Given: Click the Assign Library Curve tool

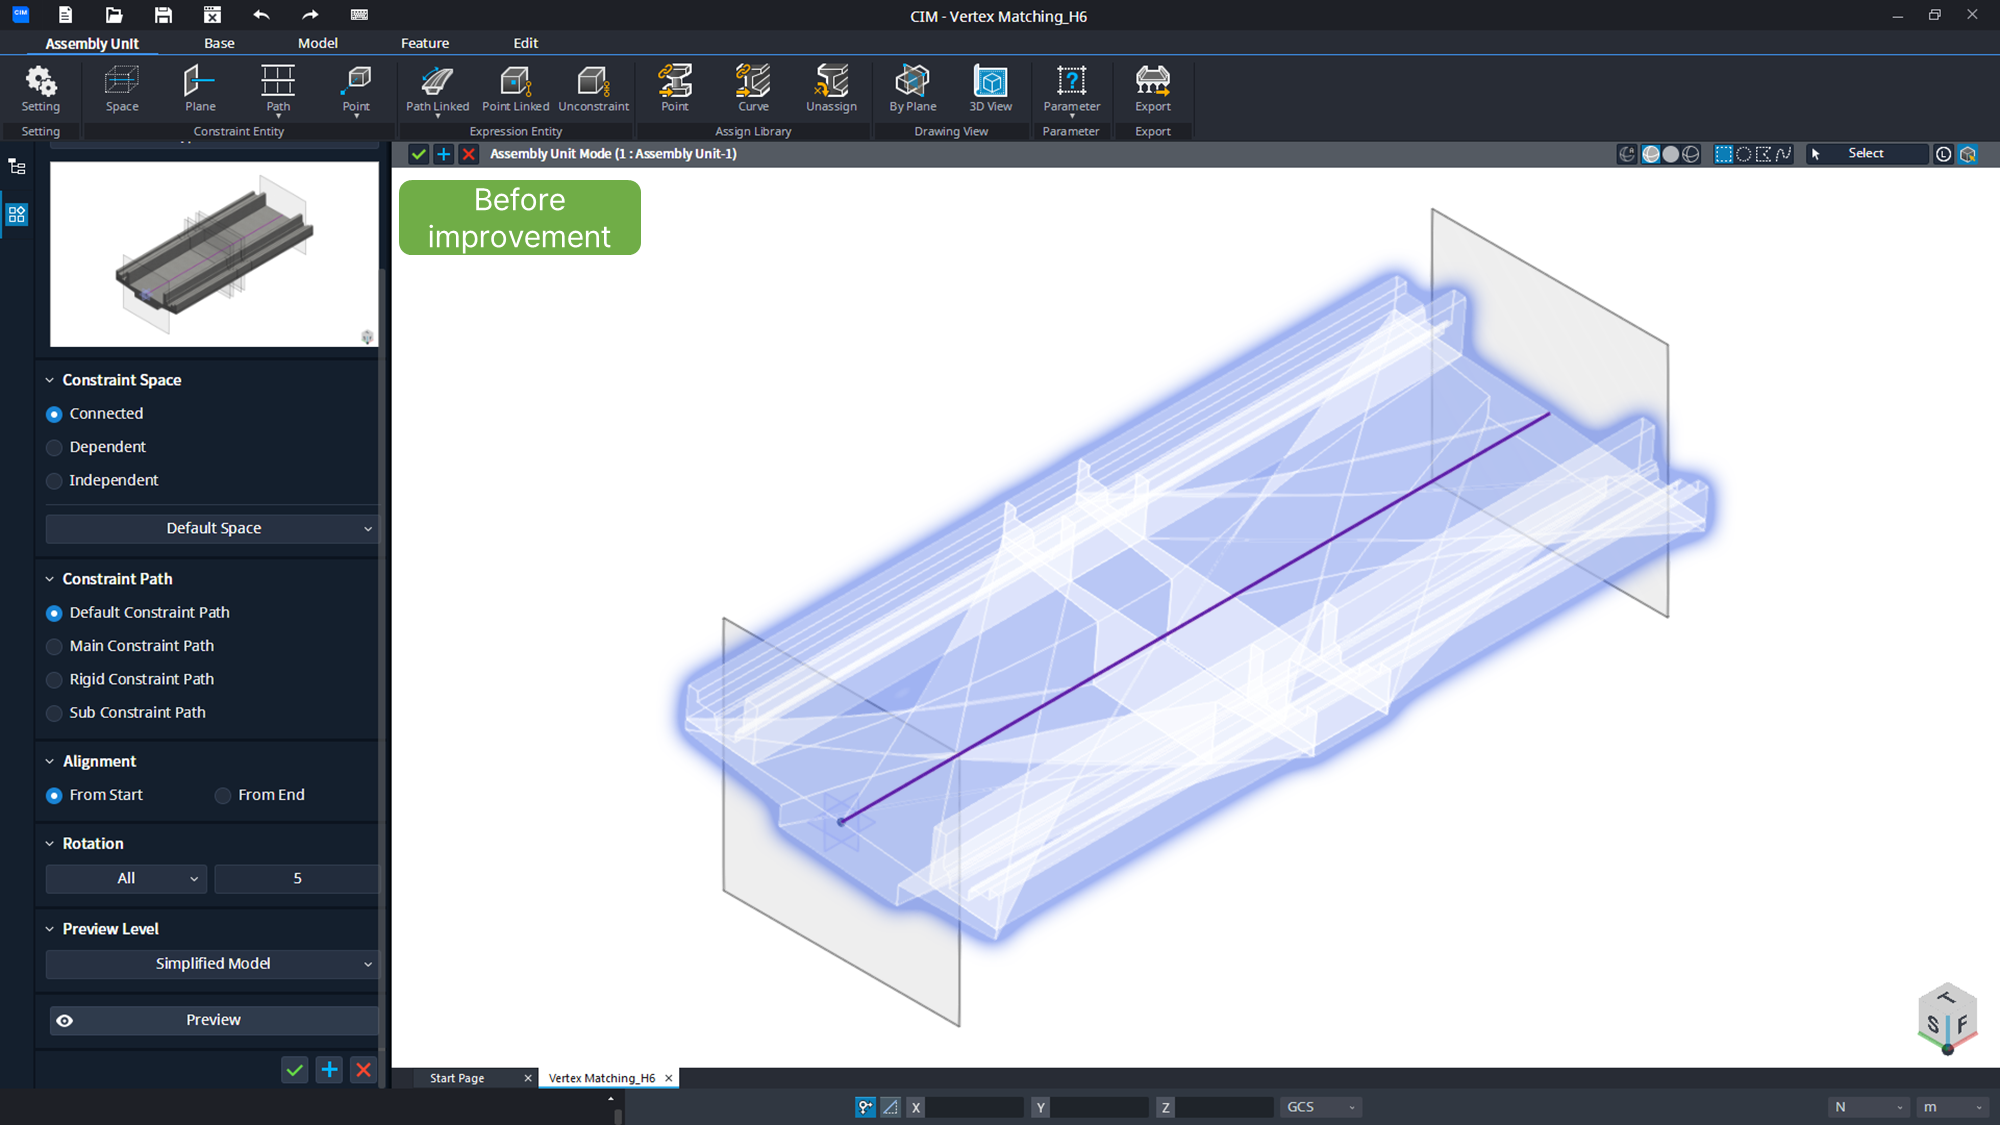Looking at the screenshot, I should [753, 88].
